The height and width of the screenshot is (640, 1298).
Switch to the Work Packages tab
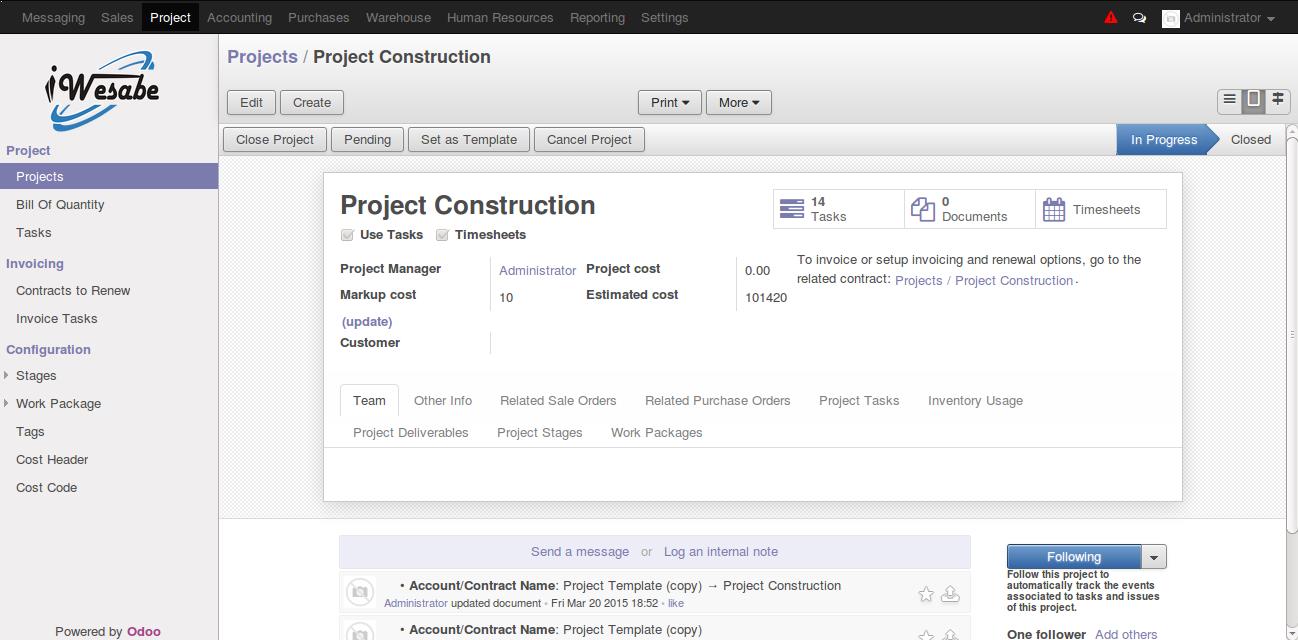(x=657, y=432)
